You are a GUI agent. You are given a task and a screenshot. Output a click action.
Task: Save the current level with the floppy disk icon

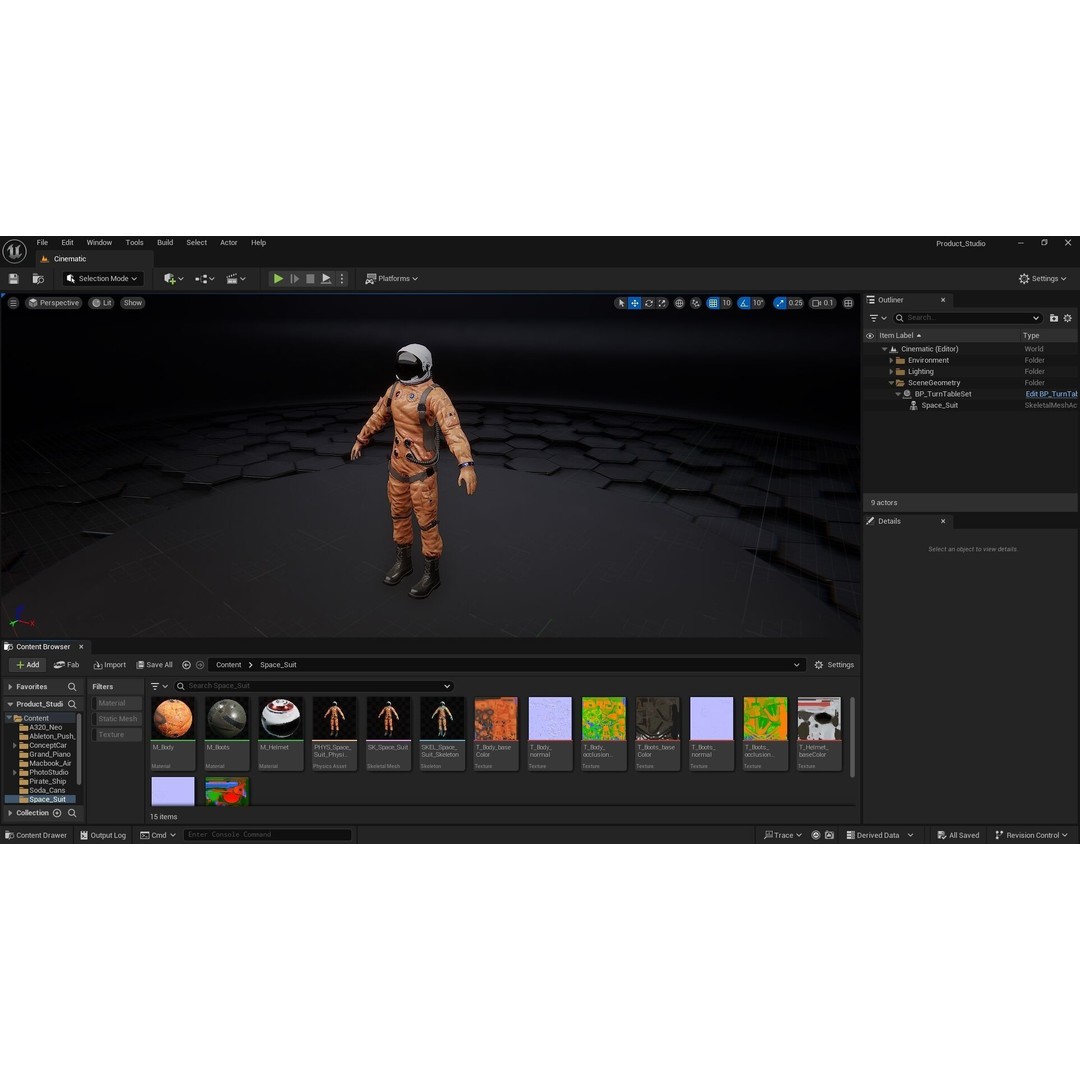[x=13, y=278]
